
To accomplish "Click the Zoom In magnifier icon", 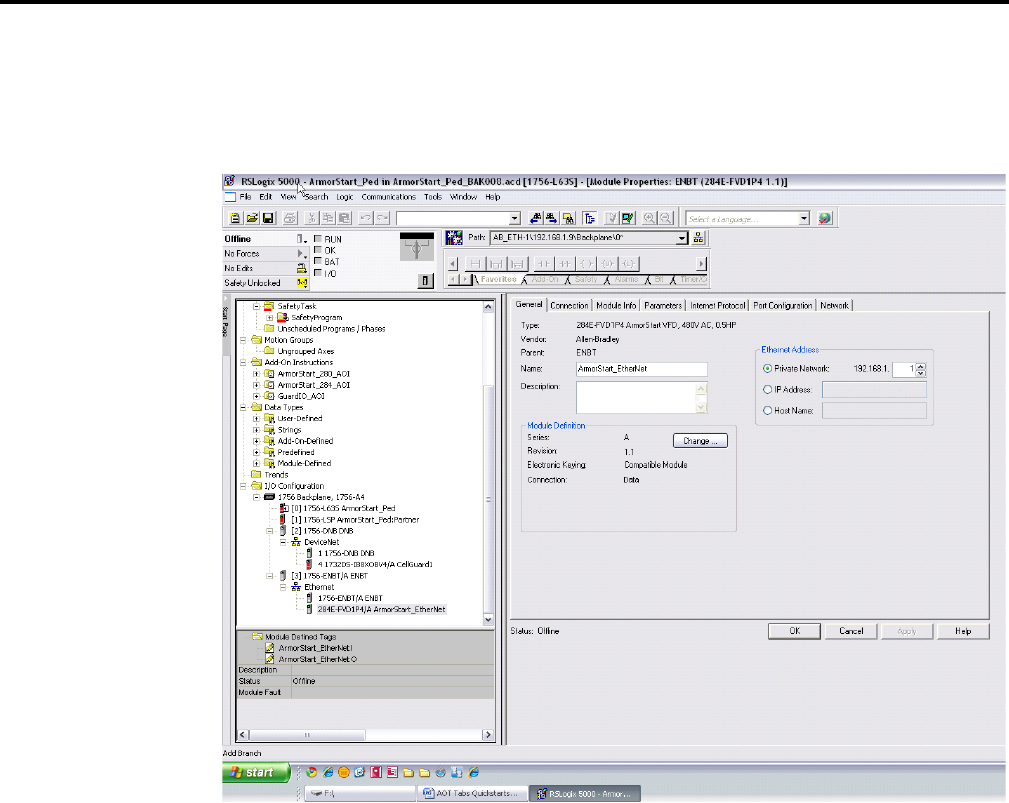I will point(649,219).
